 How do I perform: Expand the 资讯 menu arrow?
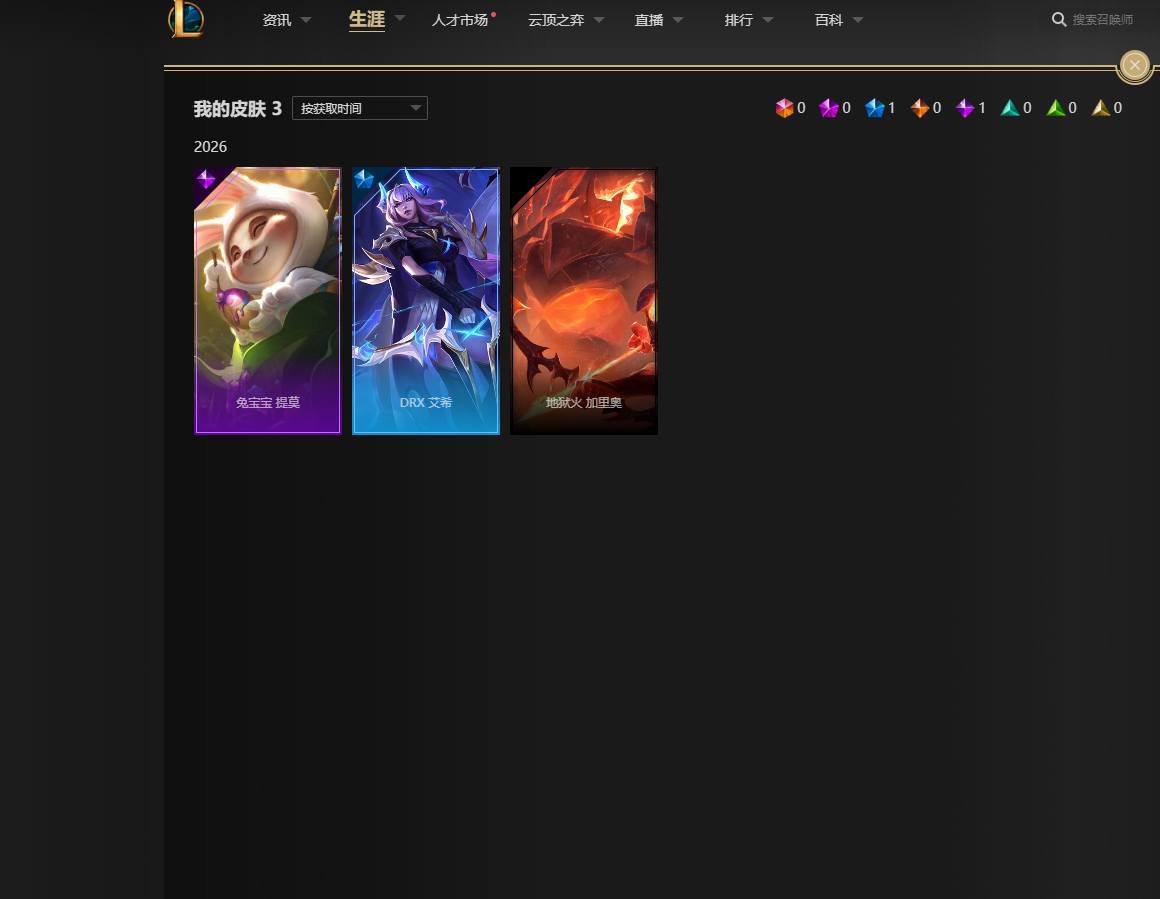pyautogui.click(x=306, y=20)
